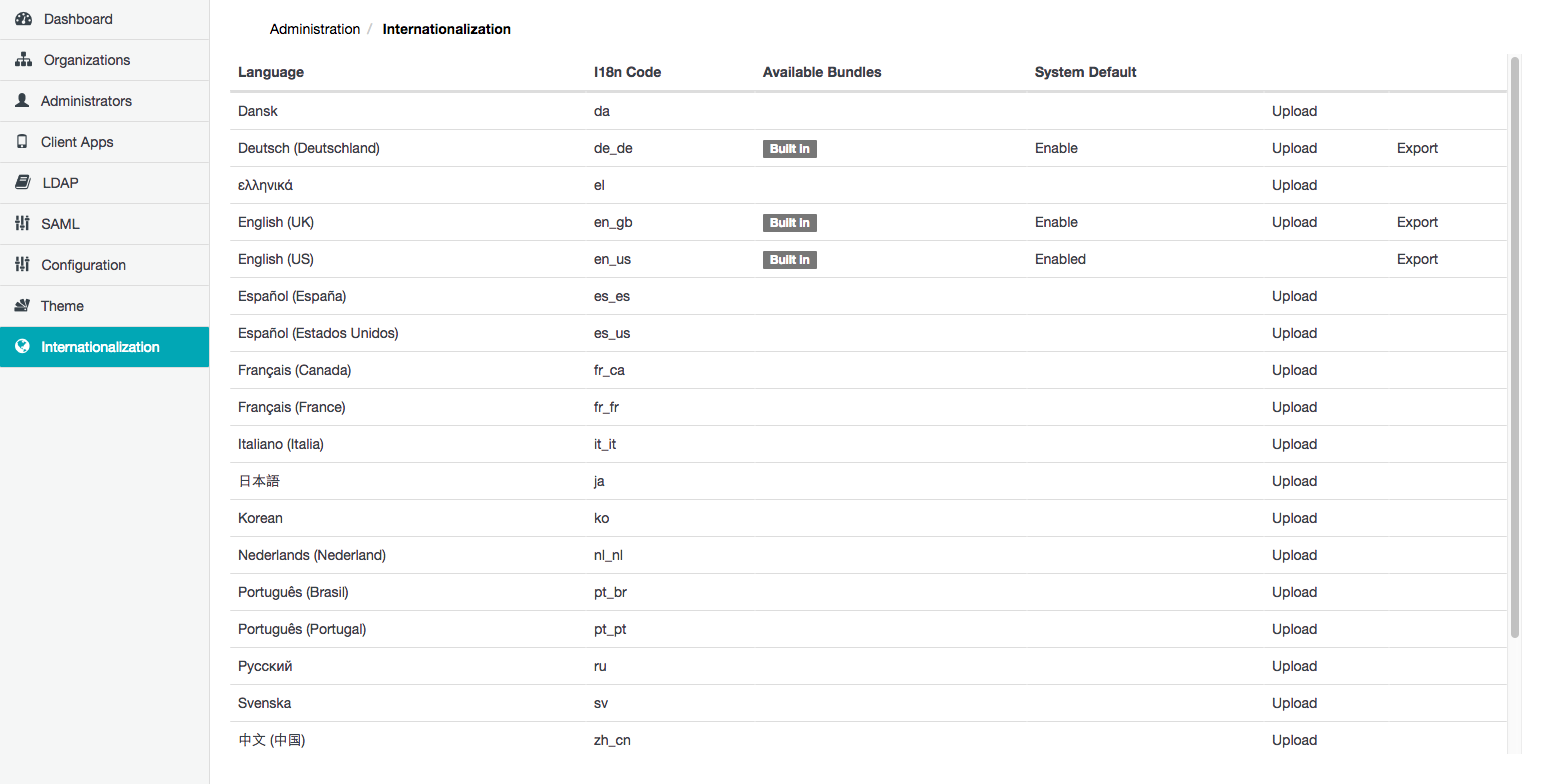Click the Internationalization globe icon
Image resolution: width=1557 pixels, height=784 pixels.
[22, 347]
